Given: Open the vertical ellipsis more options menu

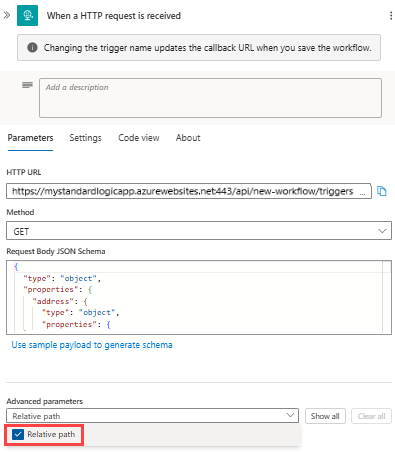Looking at the screenshot, I should (391, 16).
